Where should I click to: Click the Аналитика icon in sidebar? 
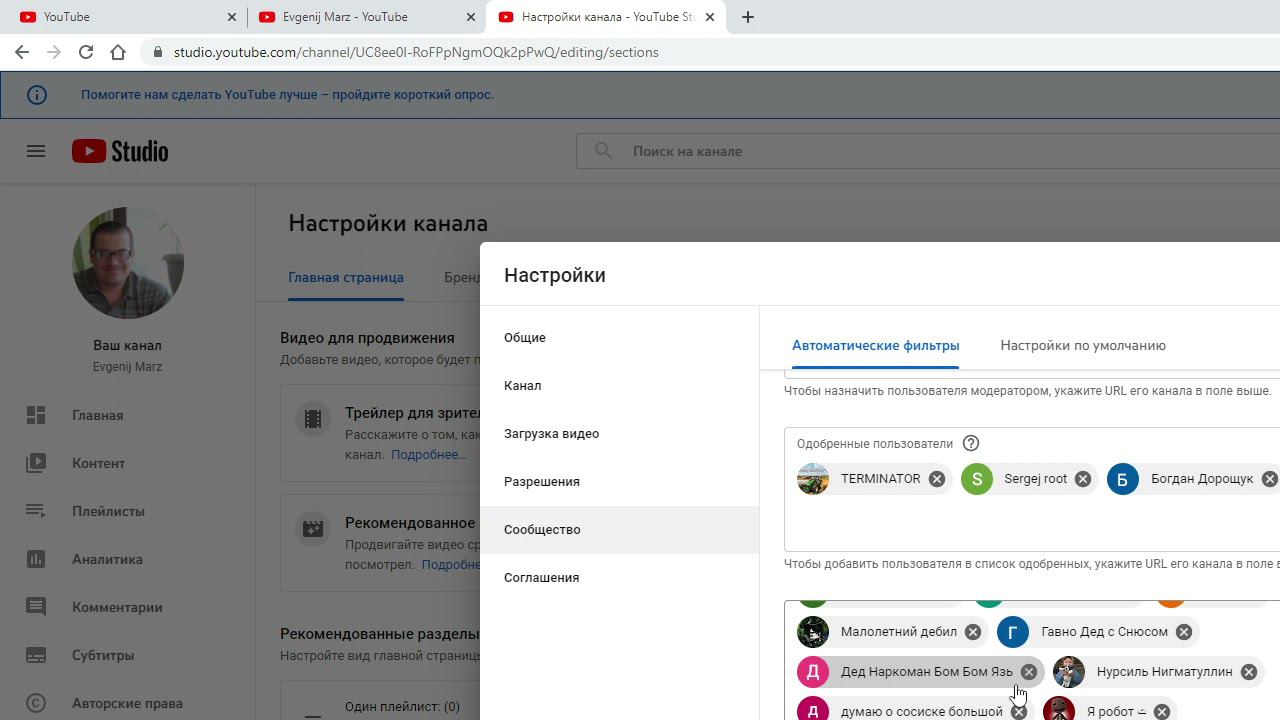36,559
